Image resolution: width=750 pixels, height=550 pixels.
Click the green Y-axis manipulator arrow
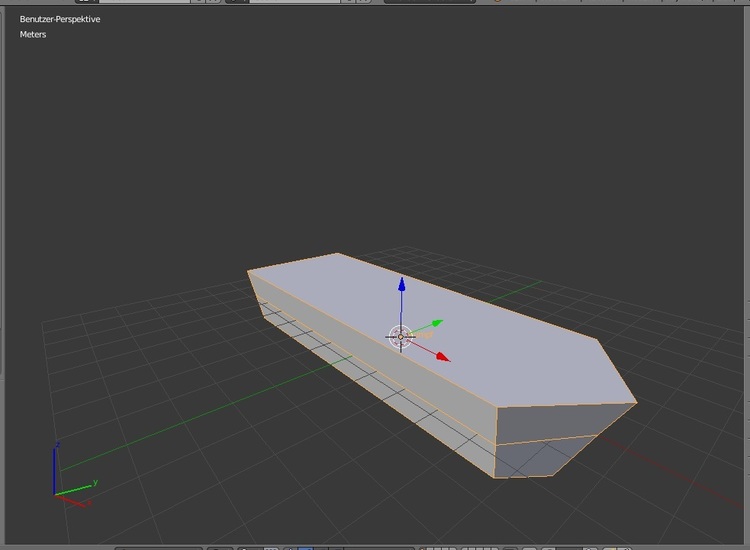(437, 323)
